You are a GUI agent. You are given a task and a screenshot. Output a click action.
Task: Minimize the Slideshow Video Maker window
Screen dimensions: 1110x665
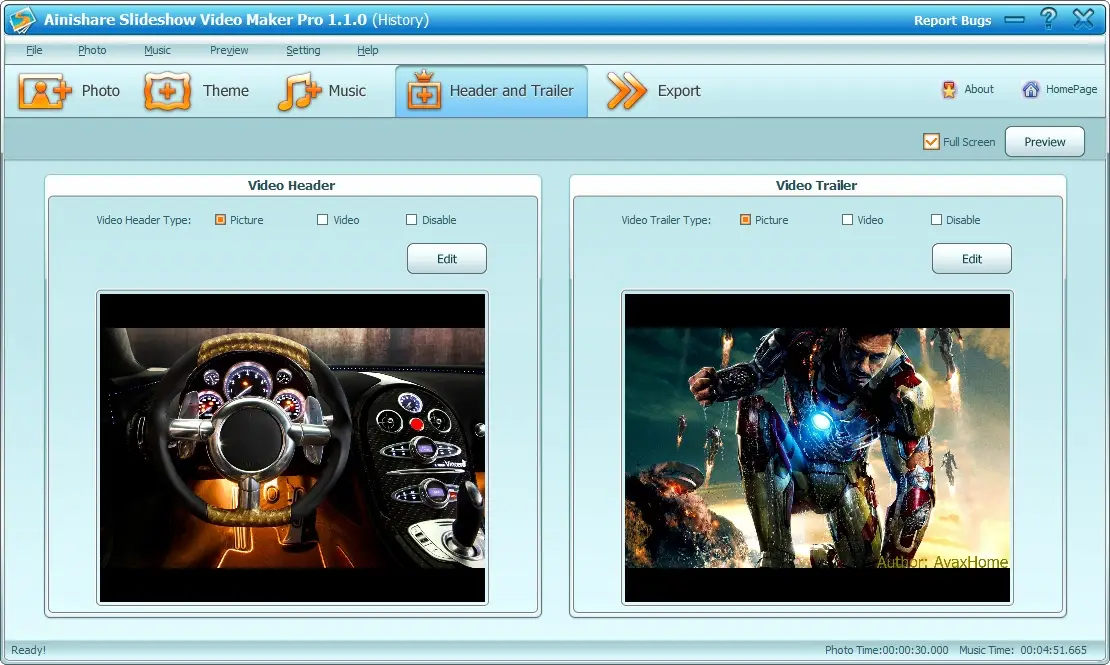[x=1014, y=20]
